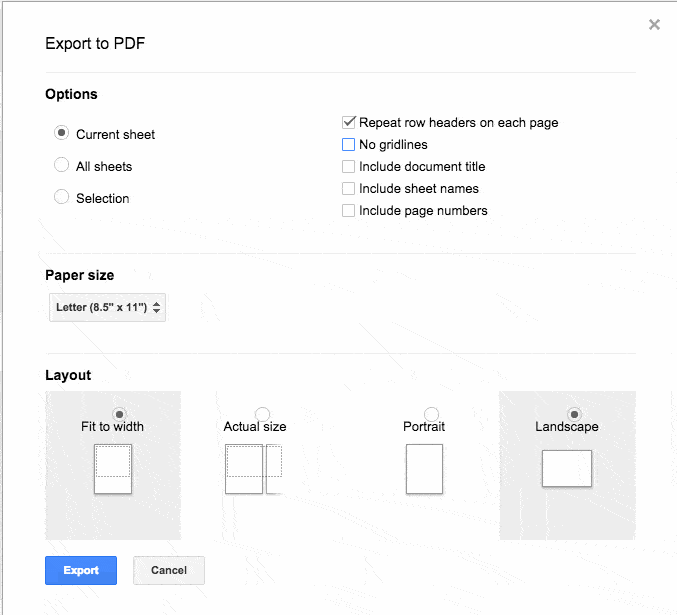
Task: Select the Current sheet radio button
Action: point(61,133)
